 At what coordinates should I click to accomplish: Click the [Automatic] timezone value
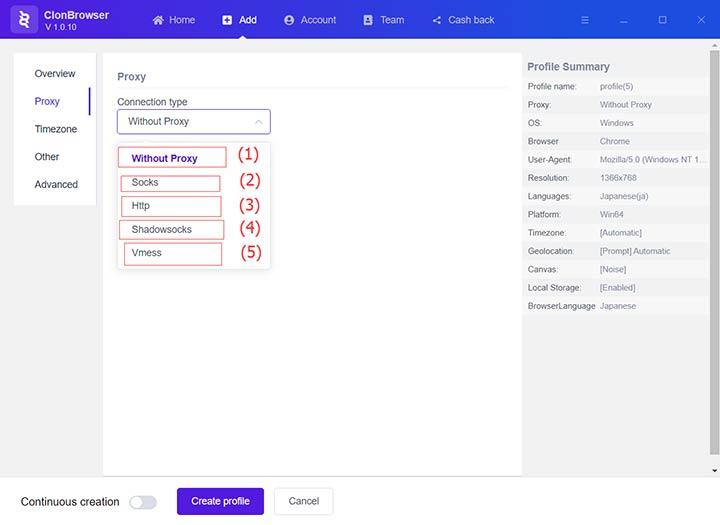pyautogui.click(x=620, y=233)
